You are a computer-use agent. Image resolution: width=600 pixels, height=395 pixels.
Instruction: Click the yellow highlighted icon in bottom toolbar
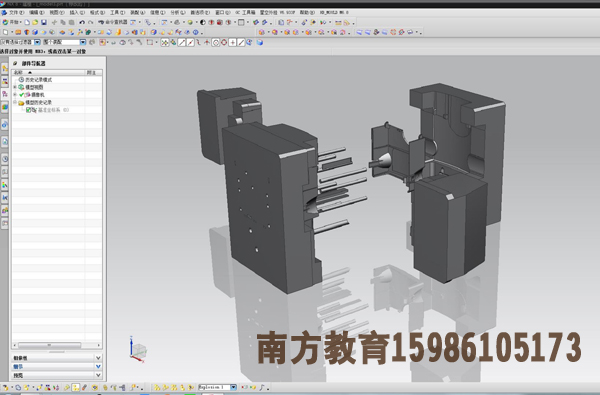[75, 387]
